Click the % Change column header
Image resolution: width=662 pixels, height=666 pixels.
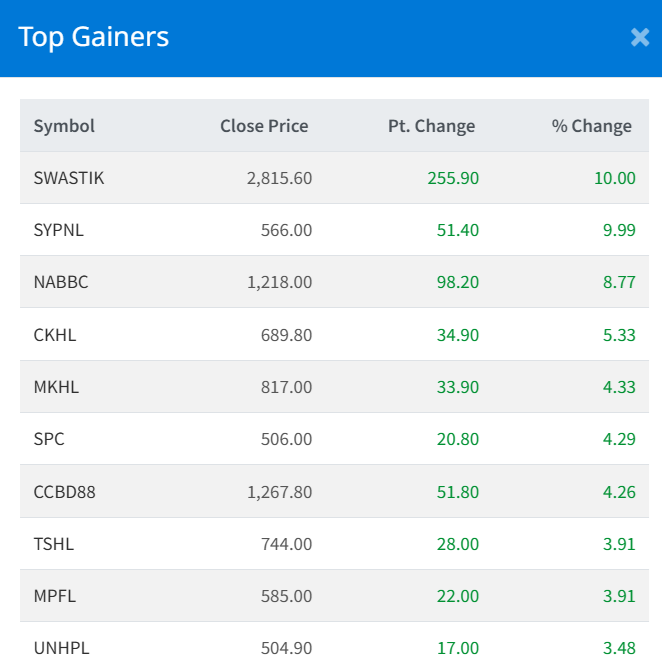click(591, 126)
